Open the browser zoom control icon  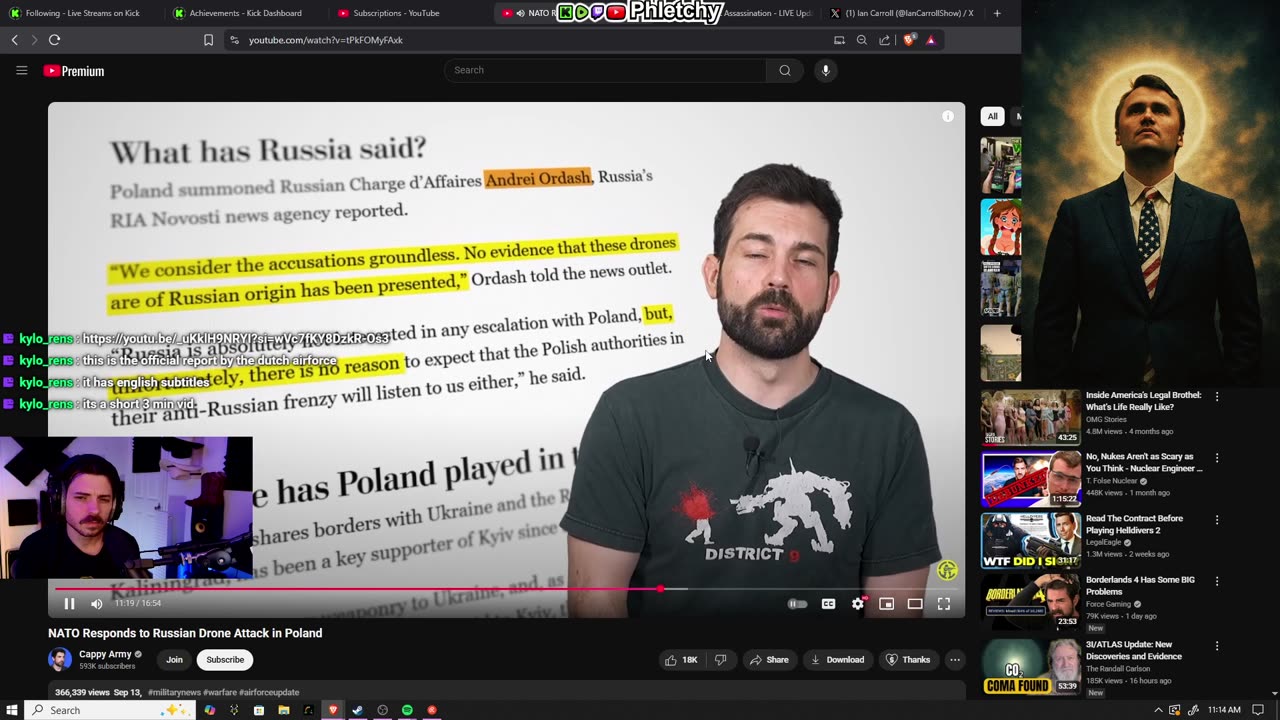click(x=862, y=40)
